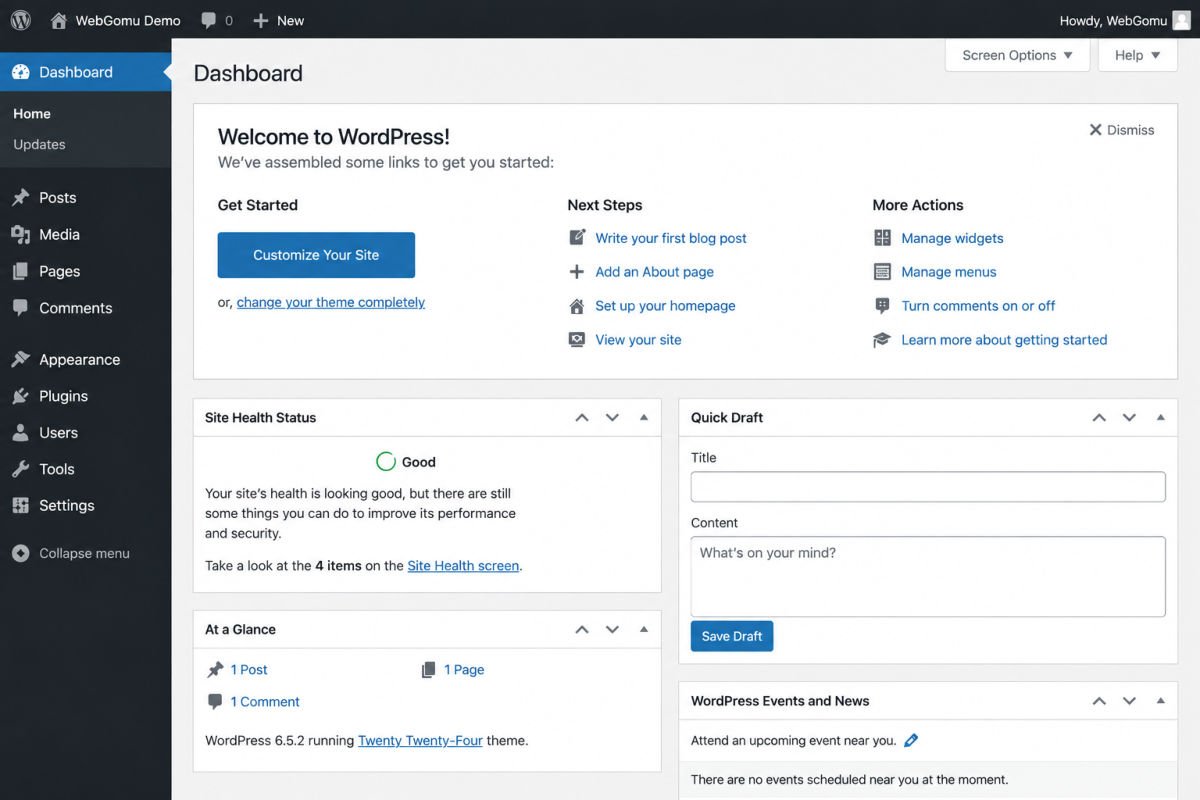Screen dimensions: 1200x800
Task: Click the Customize Your Site button
Action: coord(316,255)
